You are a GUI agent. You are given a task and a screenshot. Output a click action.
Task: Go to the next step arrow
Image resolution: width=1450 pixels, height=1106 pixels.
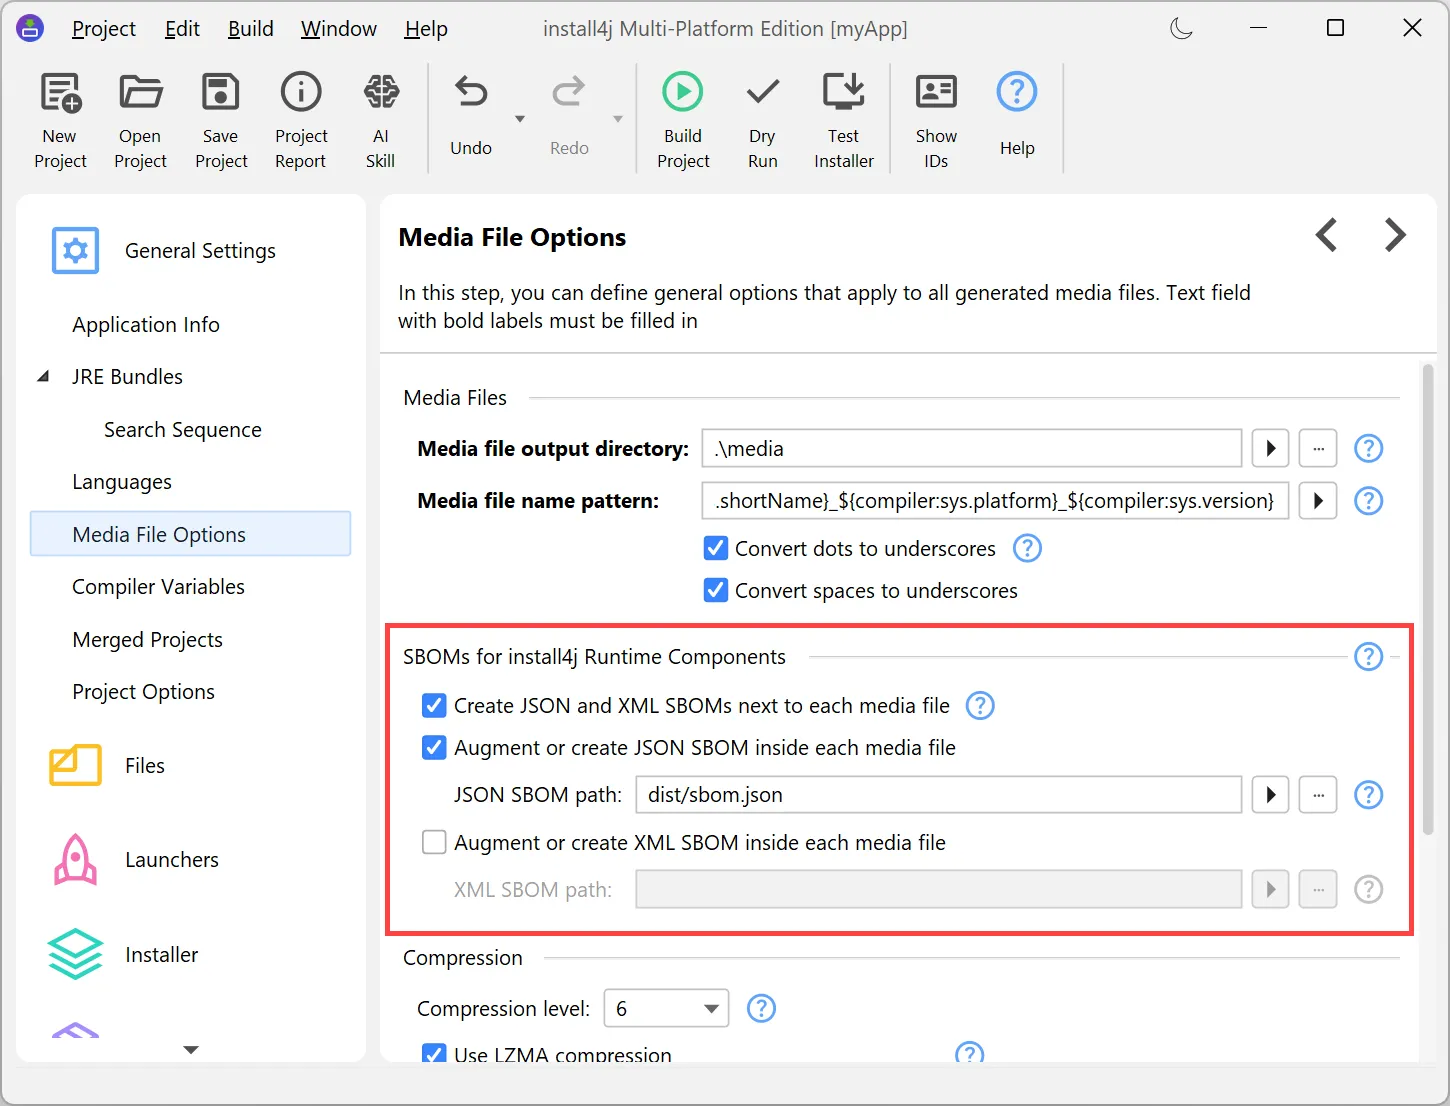point(1395,236)
